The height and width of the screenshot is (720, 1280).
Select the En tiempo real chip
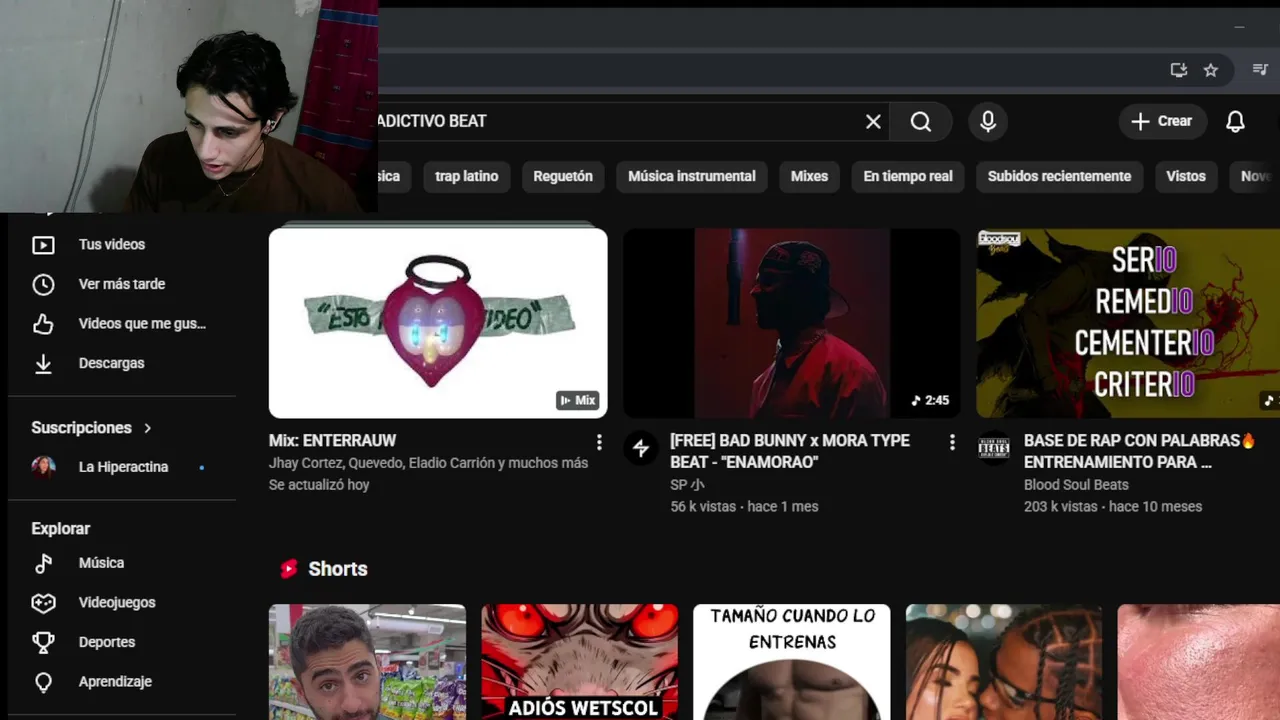click(x=908, y=176)
